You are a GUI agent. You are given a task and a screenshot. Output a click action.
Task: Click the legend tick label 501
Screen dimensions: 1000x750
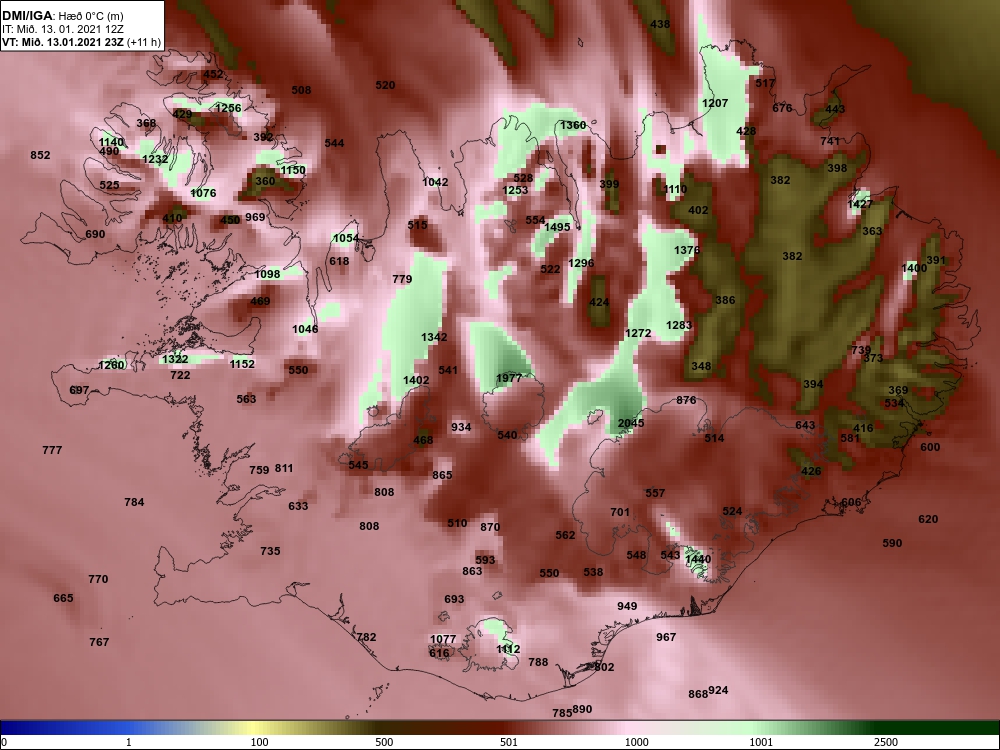(509, 742)
